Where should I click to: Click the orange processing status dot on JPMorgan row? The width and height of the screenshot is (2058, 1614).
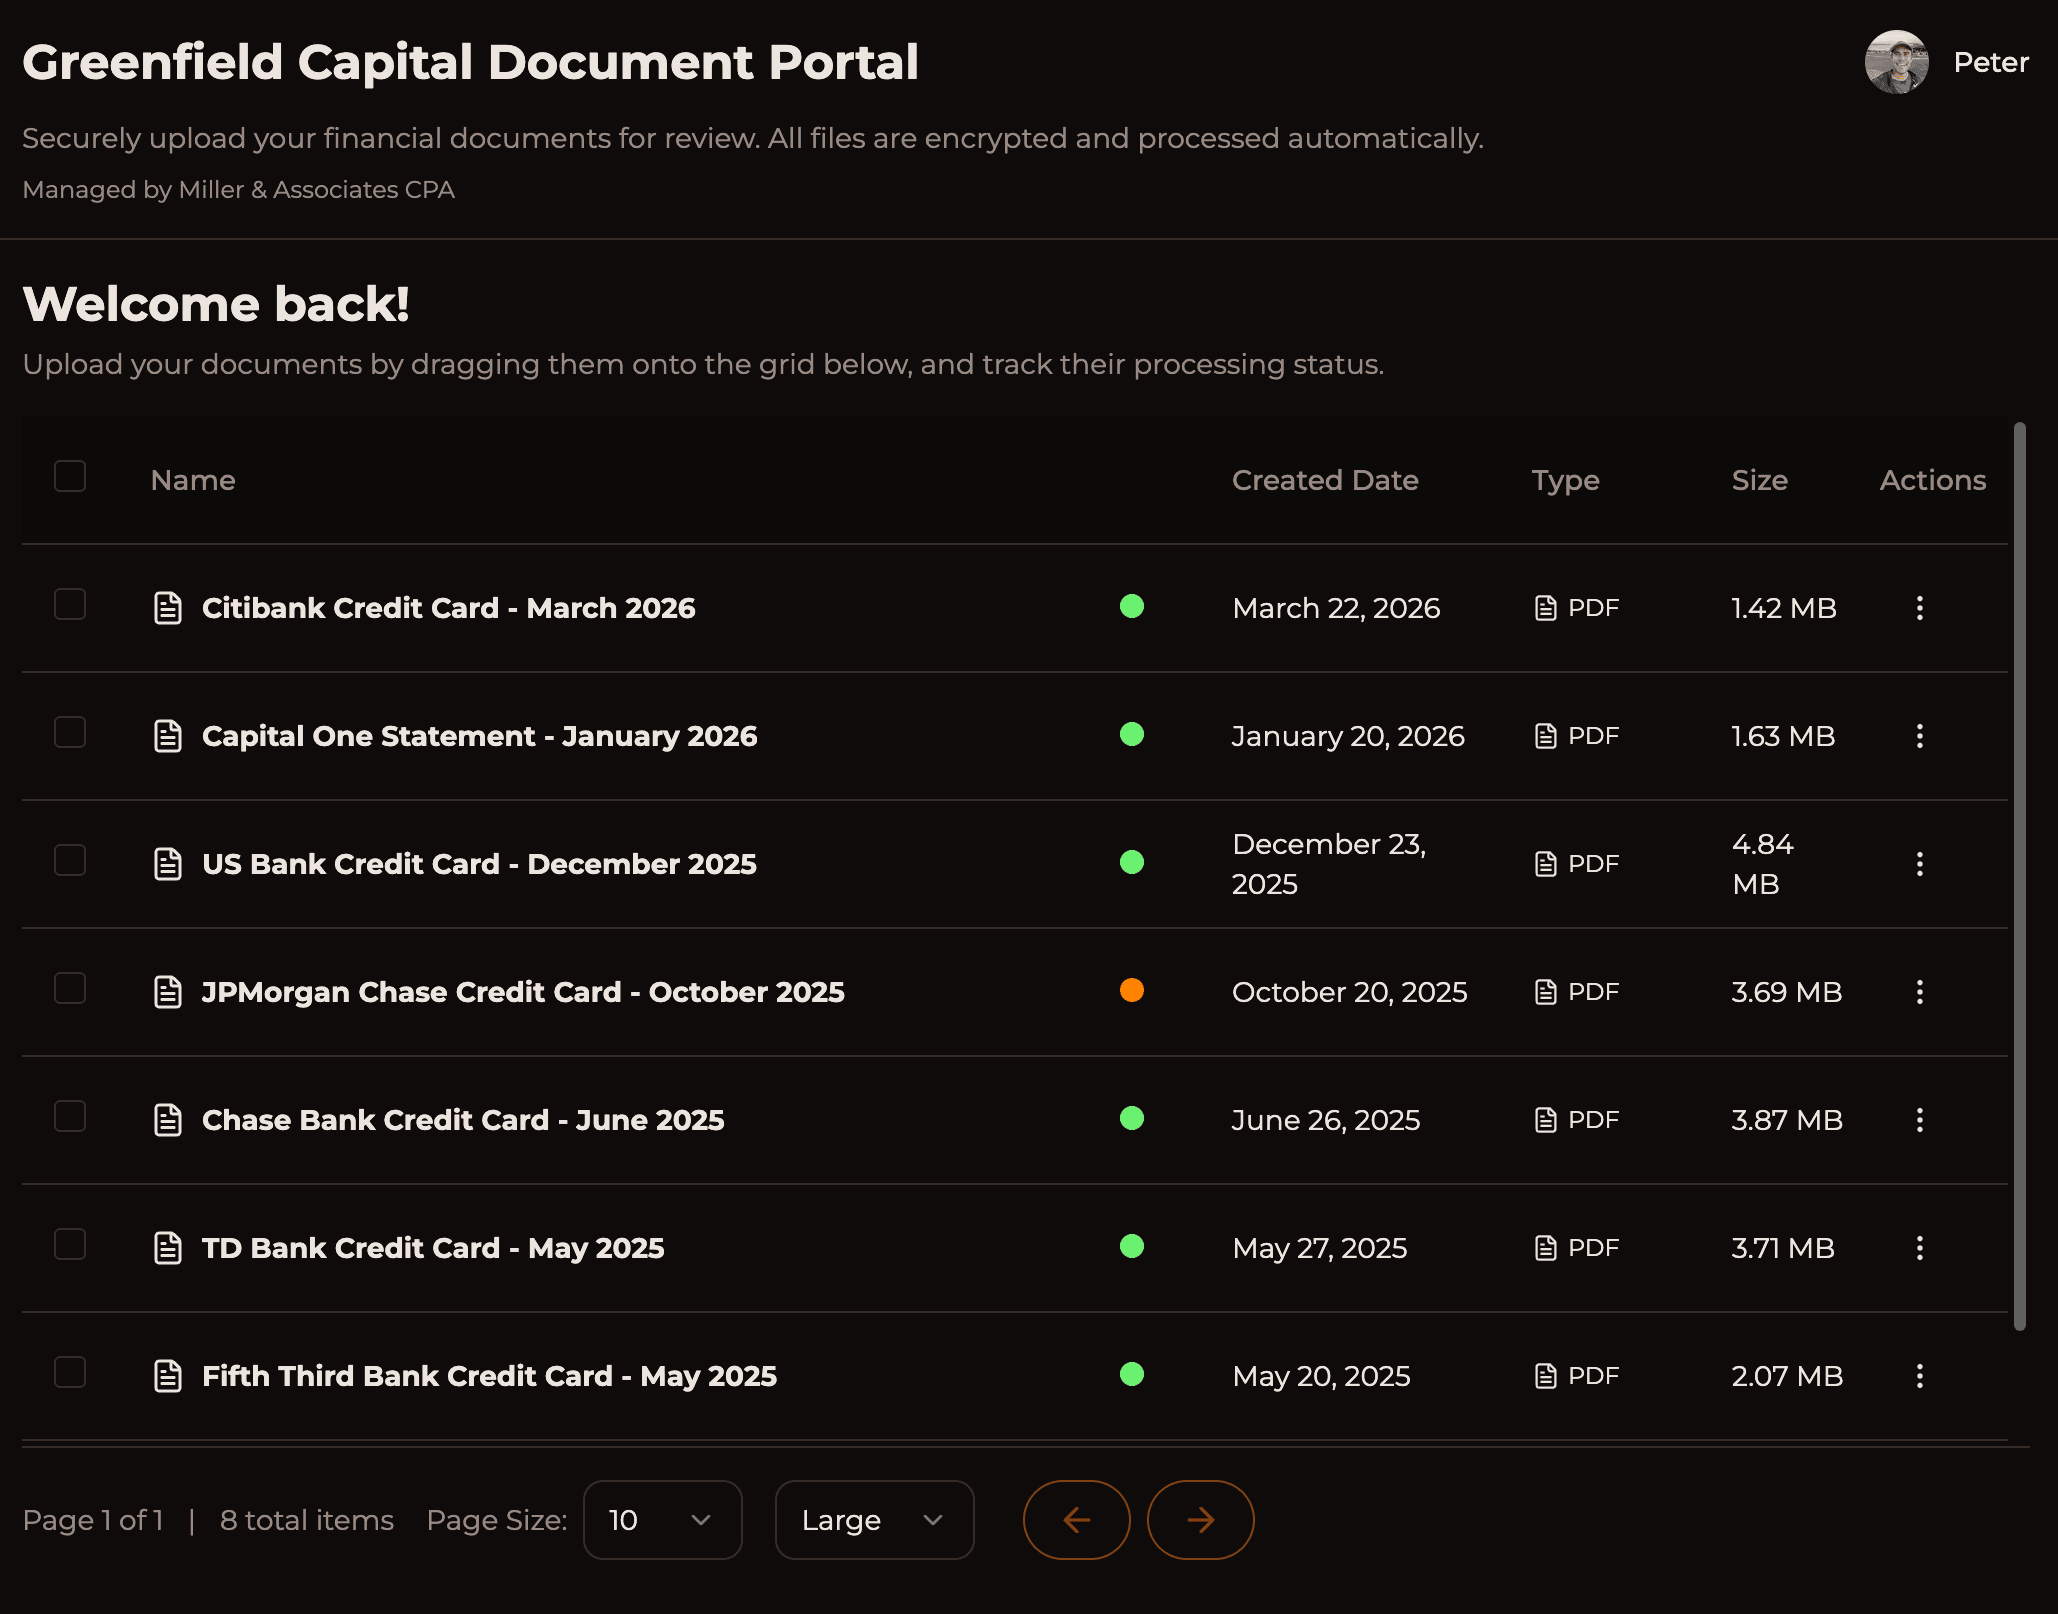coord(1131,991)
